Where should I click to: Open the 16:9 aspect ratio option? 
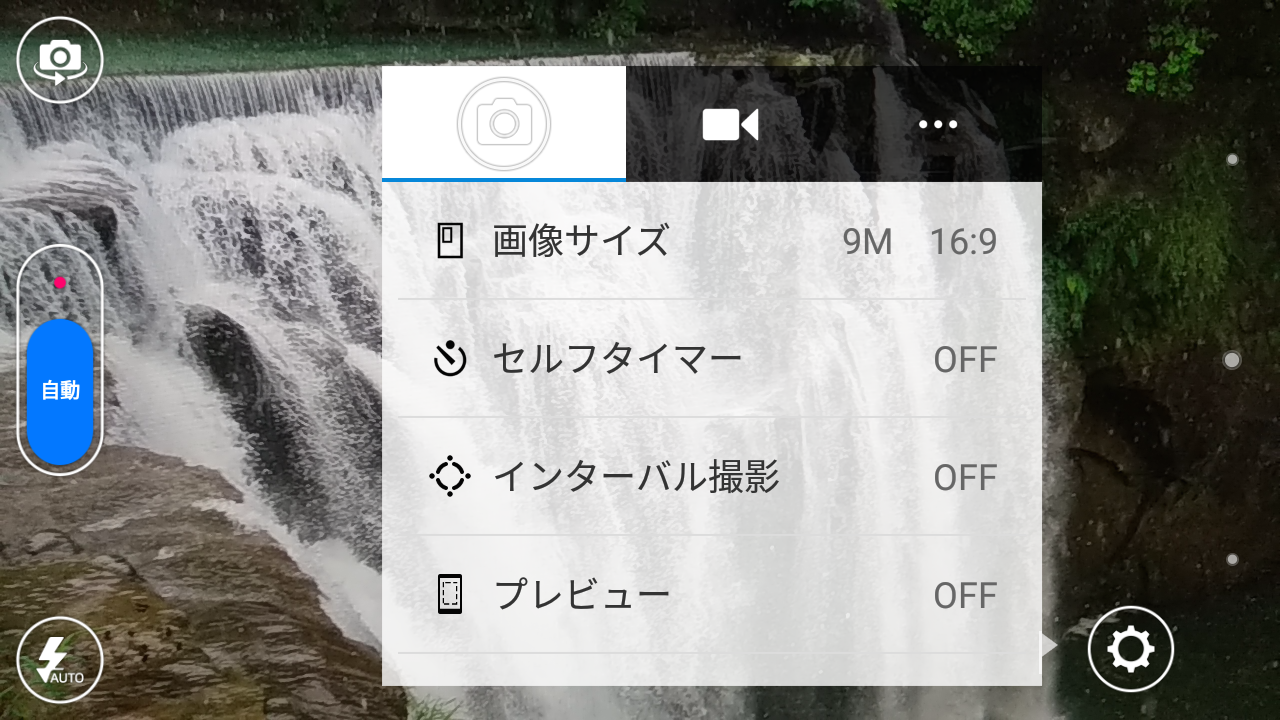point(963,242)
